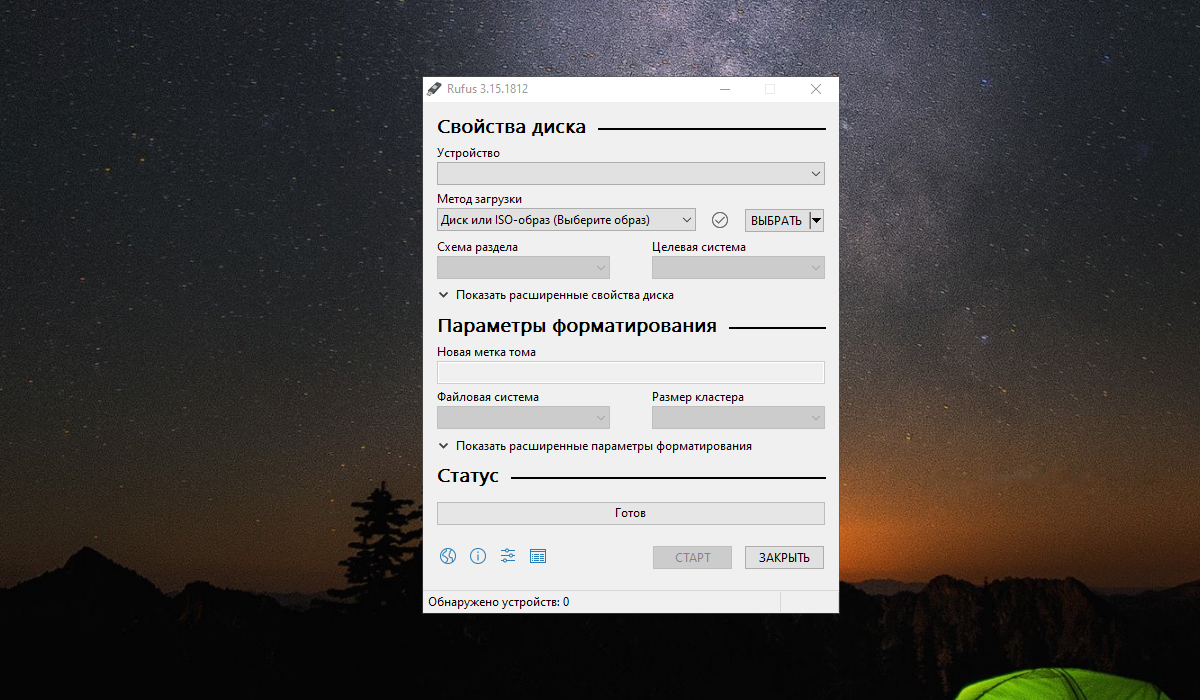The width and height of the screenshot is (1200, 700).
Task: Click the checksum checkmark icon
Action: coord(720,220)
